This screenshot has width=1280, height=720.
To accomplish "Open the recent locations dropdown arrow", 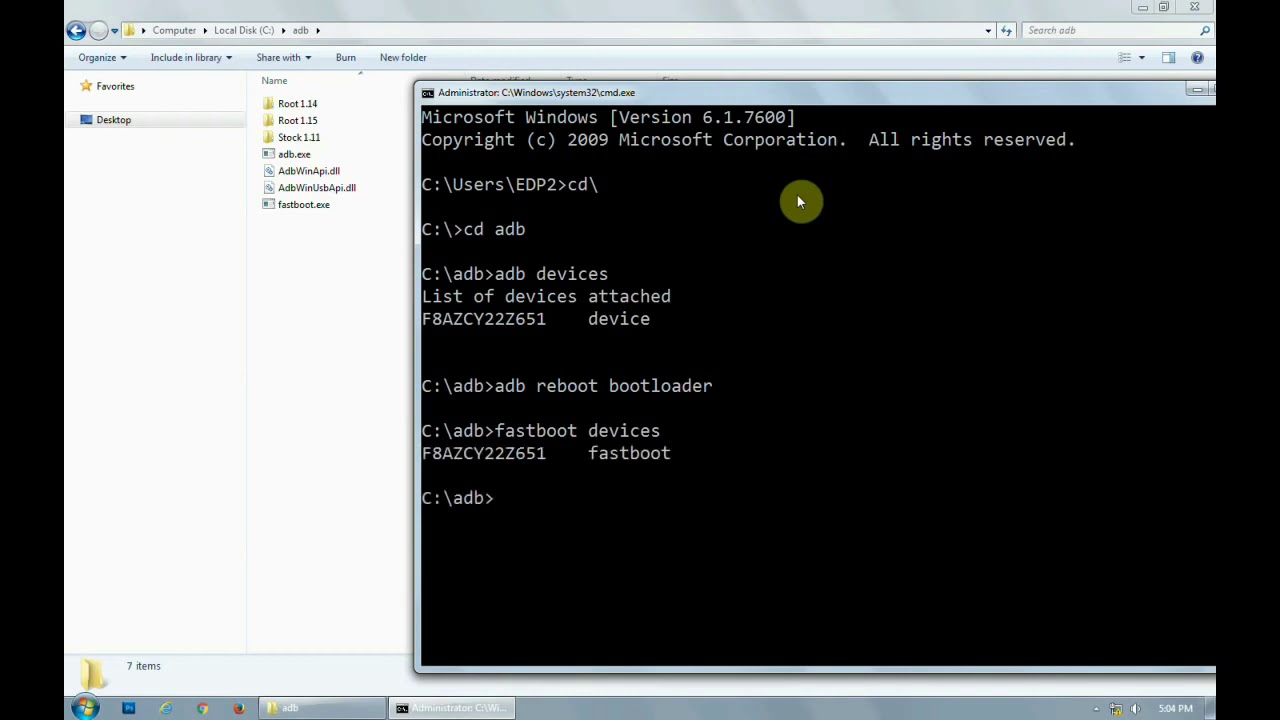I will tap(114, 31).
